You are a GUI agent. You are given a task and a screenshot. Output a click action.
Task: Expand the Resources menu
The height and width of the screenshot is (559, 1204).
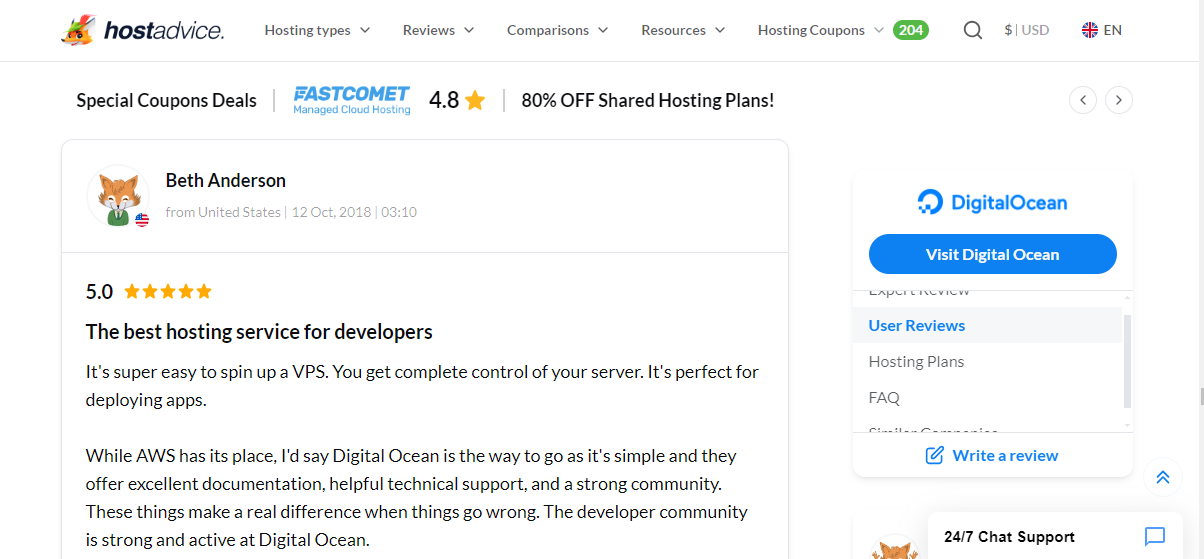pos(683,30)
